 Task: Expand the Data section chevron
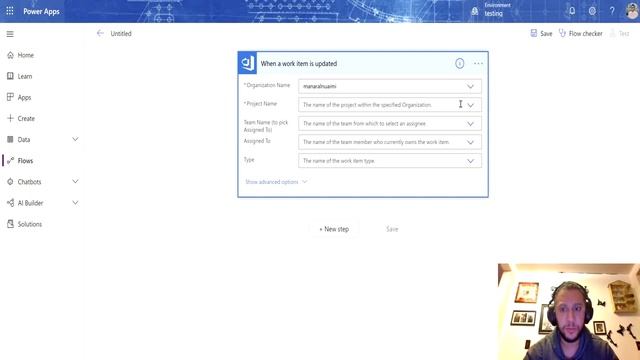pos(76,139)
